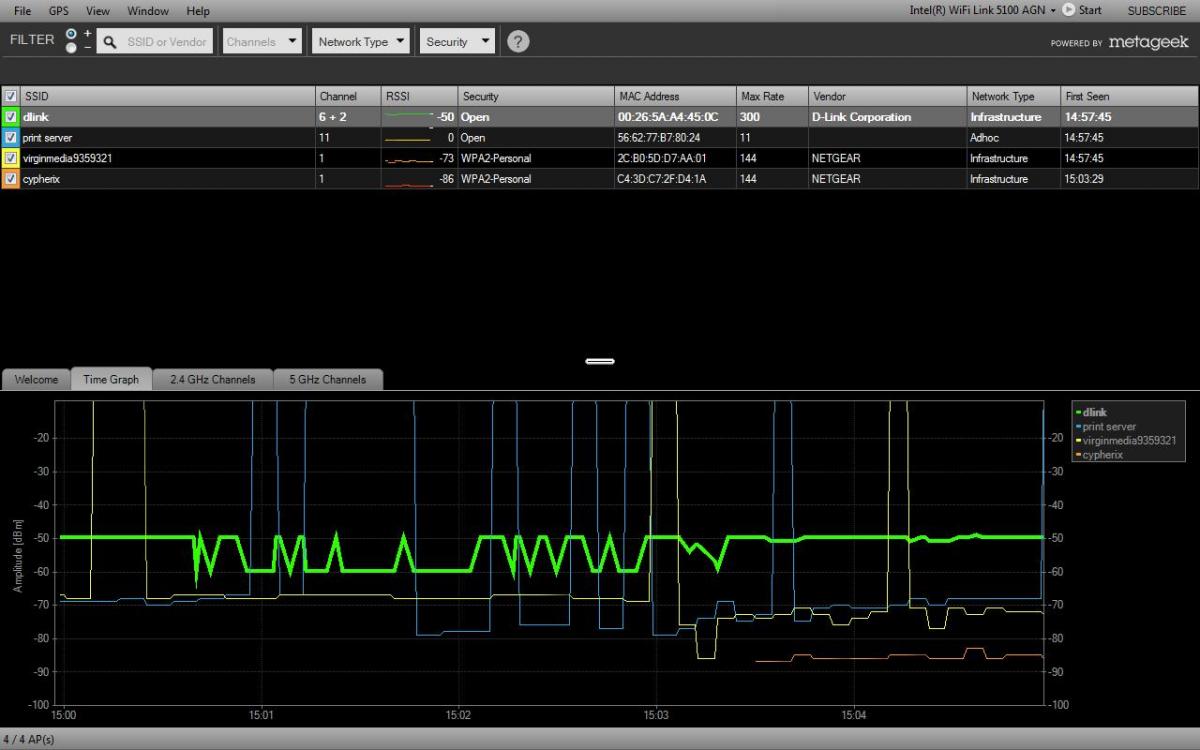This screenshot has height=750, width=1200.
Task: Open the Security filter dropdown
Action: pyautogui.click(x=458, y=41)
